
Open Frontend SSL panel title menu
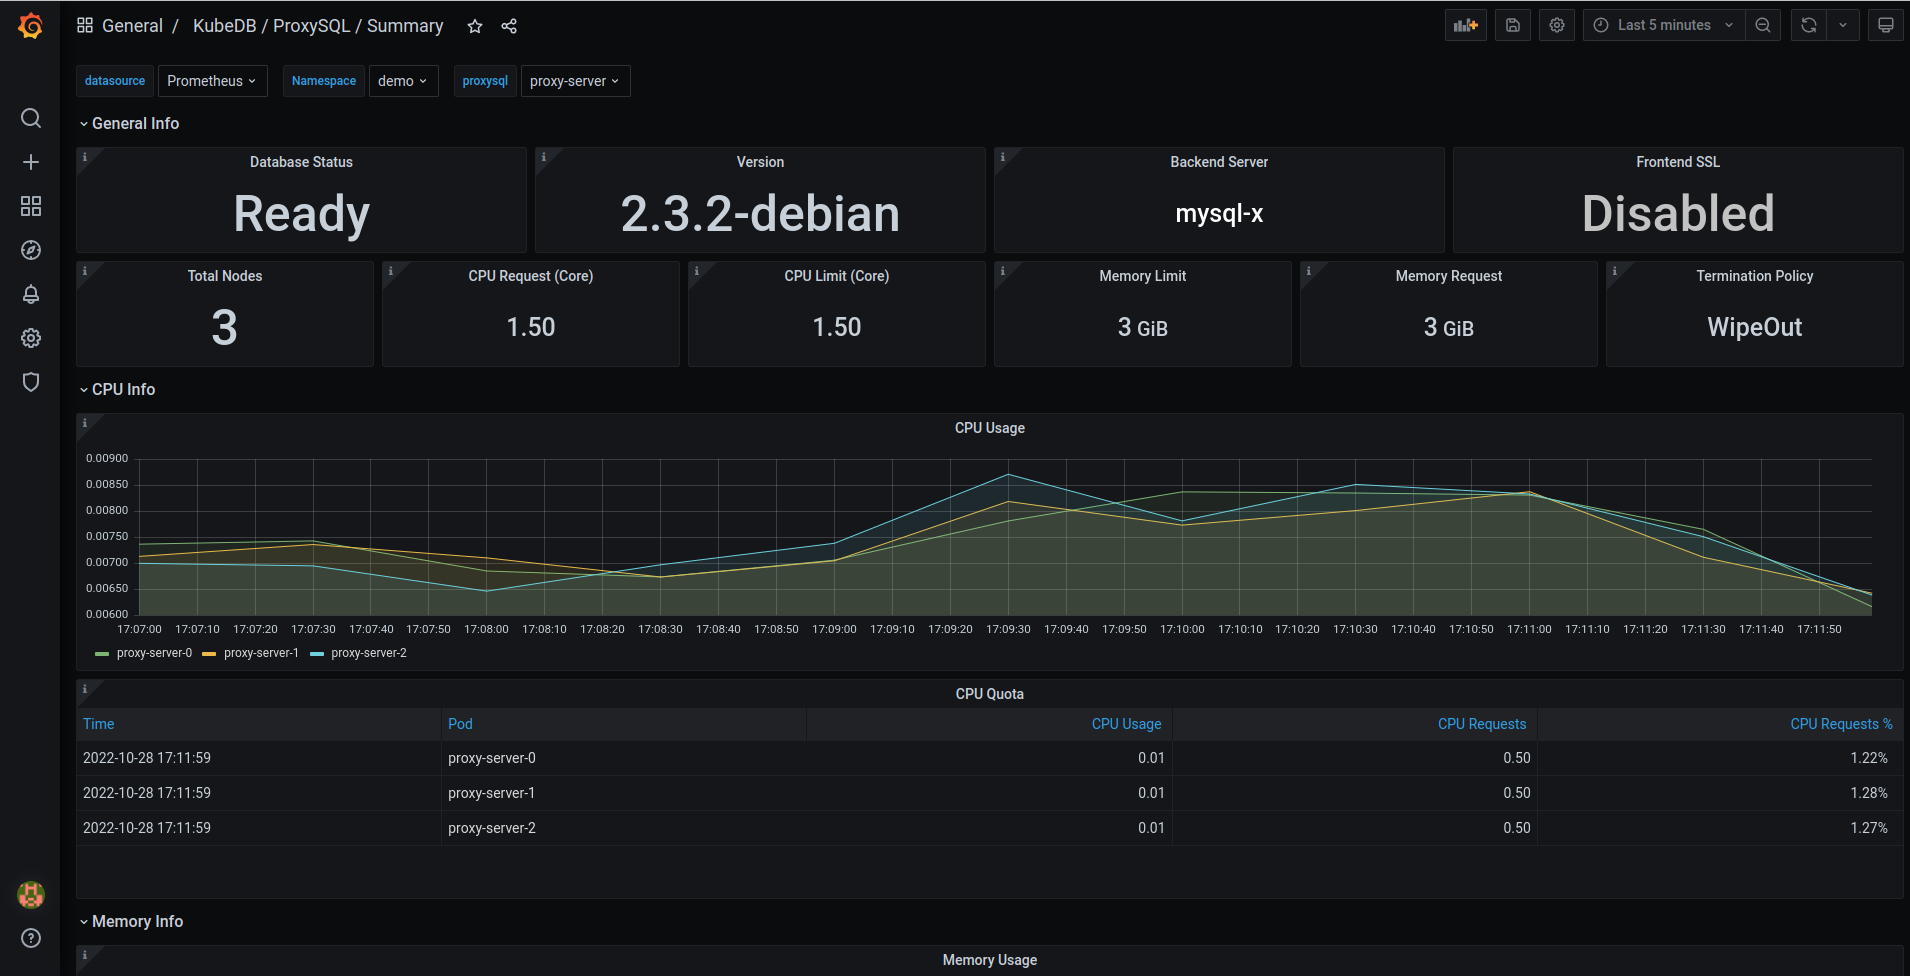click(1678, 162)
